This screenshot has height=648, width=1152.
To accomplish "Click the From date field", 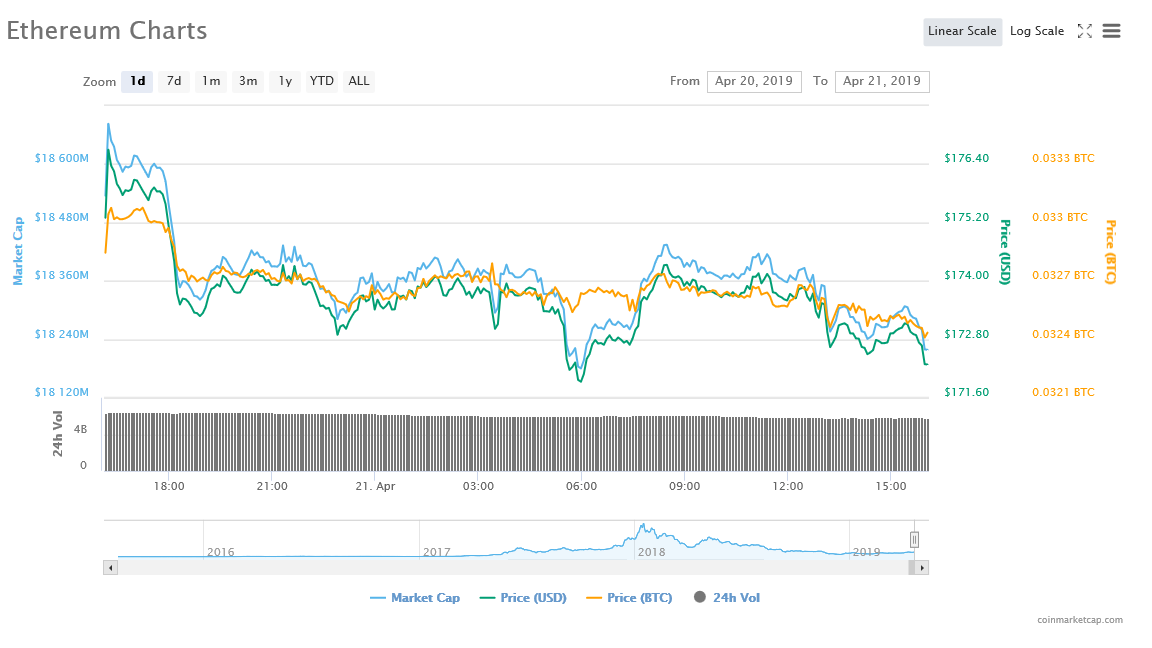I will pyautogui.click(x=754, y=81).
